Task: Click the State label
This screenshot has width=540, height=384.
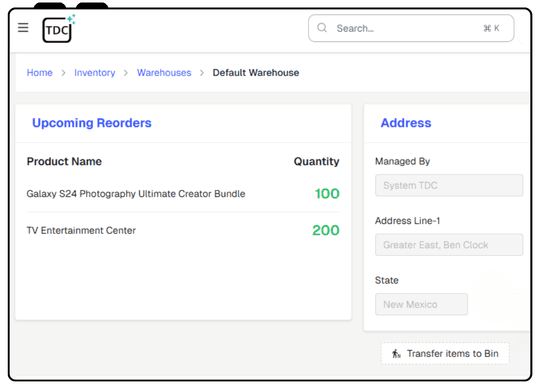Action: 387,280
